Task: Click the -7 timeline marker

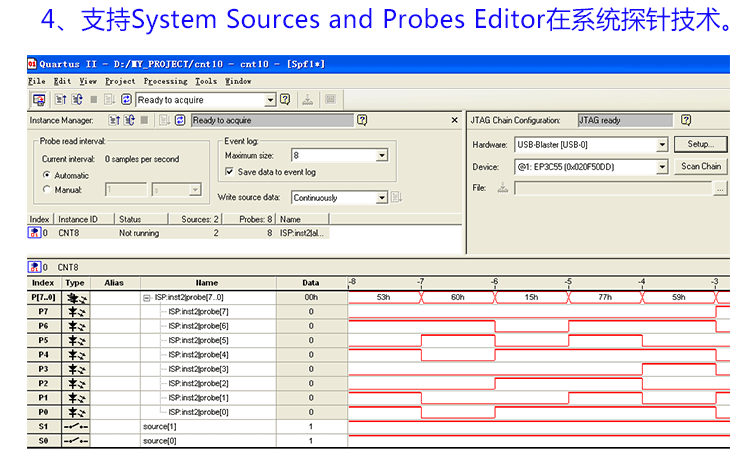Action: pos(420,282)
